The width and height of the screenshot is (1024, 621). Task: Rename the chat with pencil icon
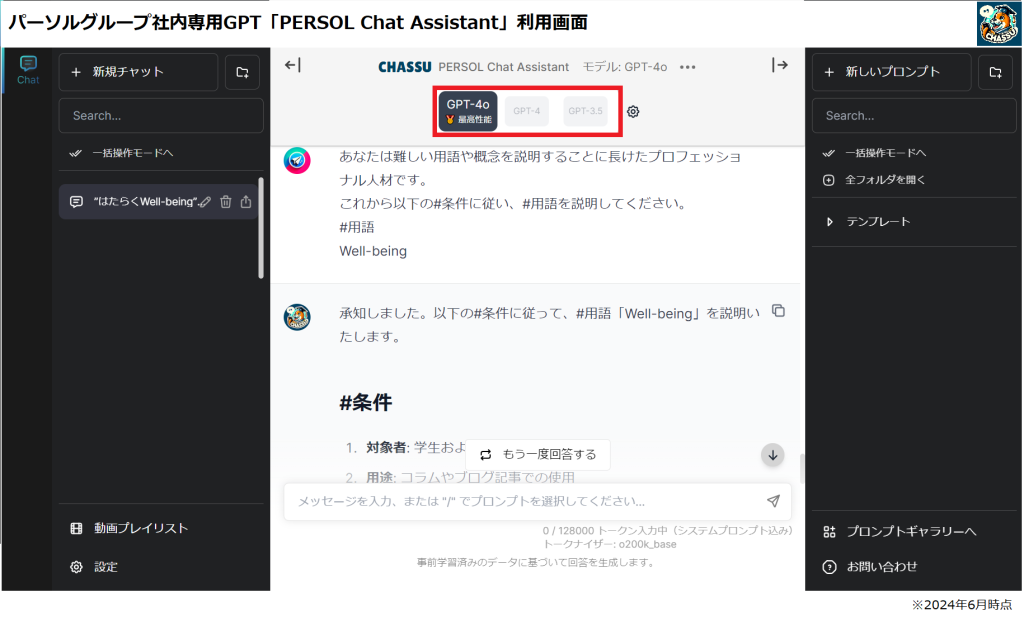tap(205, 202)
